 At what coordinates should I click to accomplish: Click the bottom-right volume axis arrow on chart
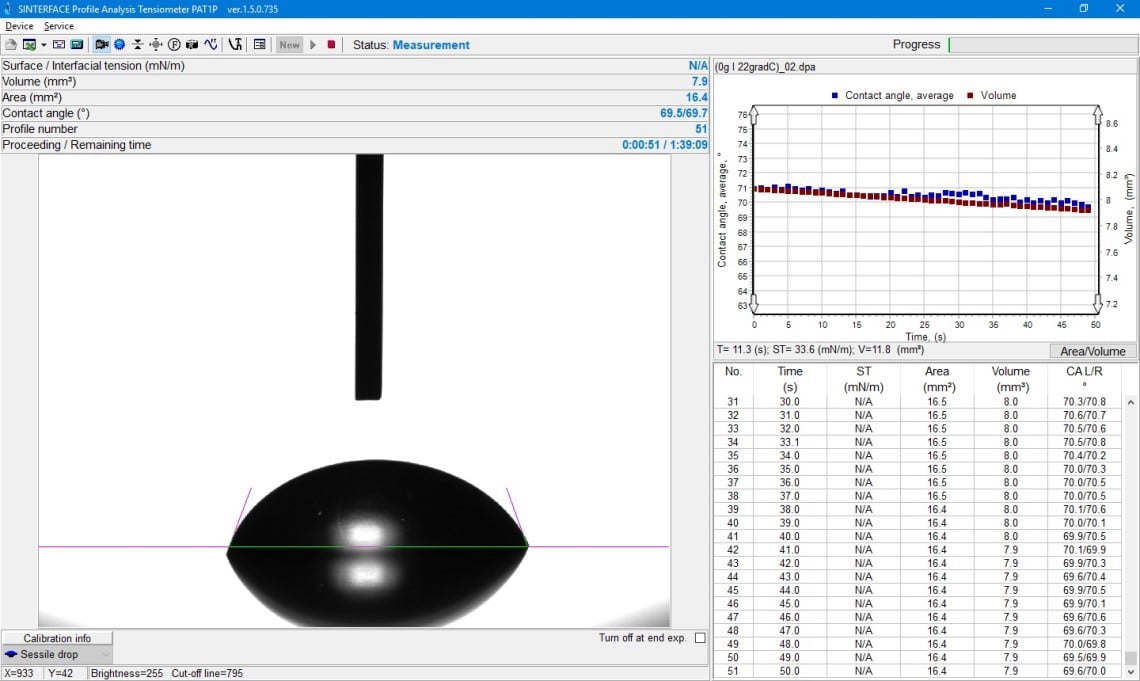[x=1098, y=303]
